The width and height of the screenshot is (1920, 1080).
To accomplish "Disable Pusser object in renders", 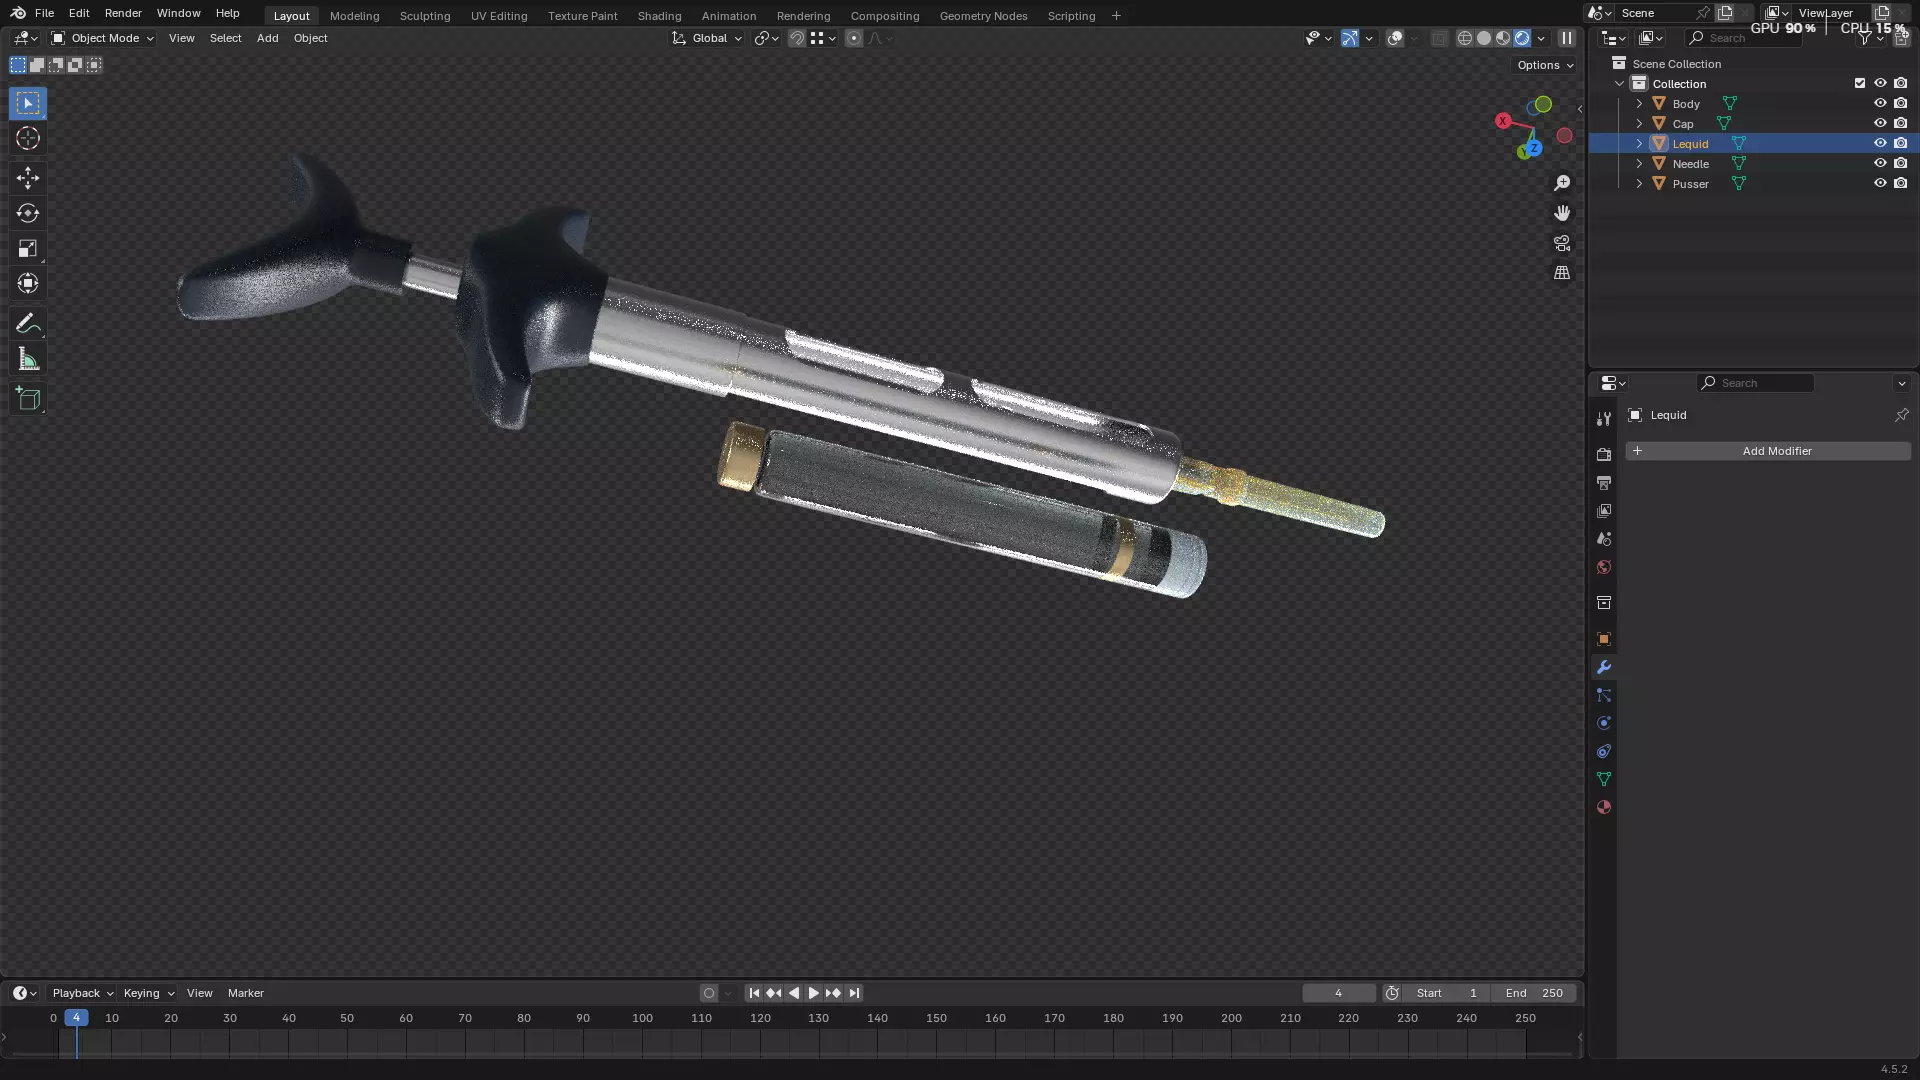I will [x=1901, y=183].
